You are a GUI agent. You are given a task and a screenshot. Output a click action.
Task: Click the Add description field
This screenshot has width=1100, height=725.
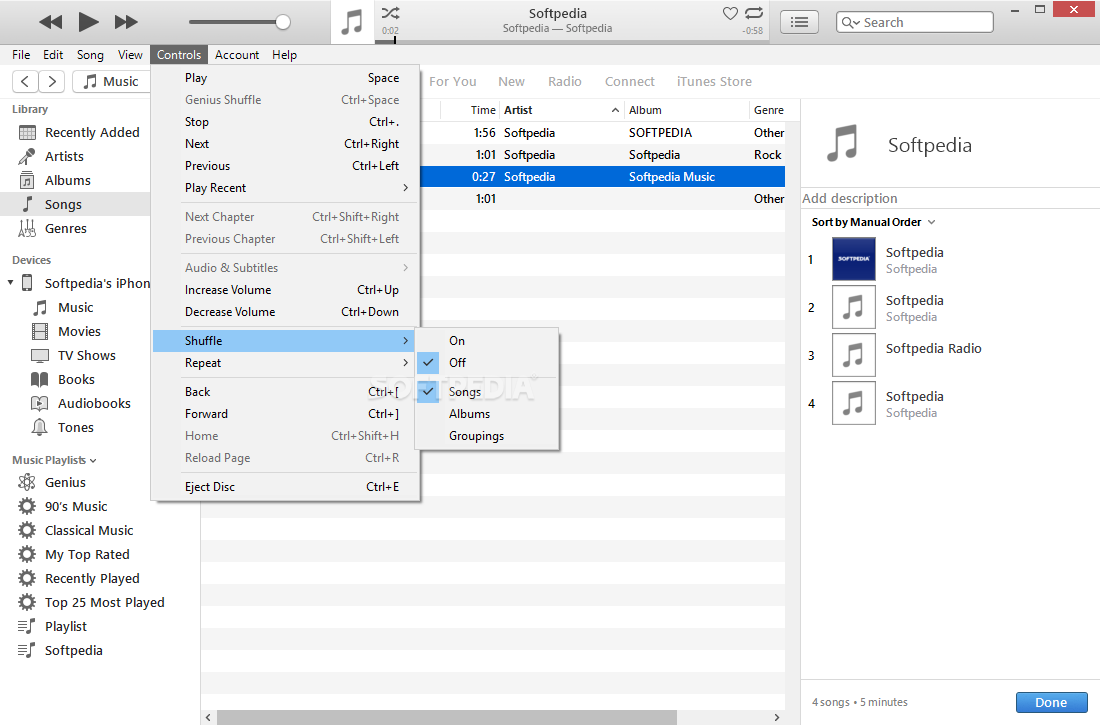click(950, 199)
